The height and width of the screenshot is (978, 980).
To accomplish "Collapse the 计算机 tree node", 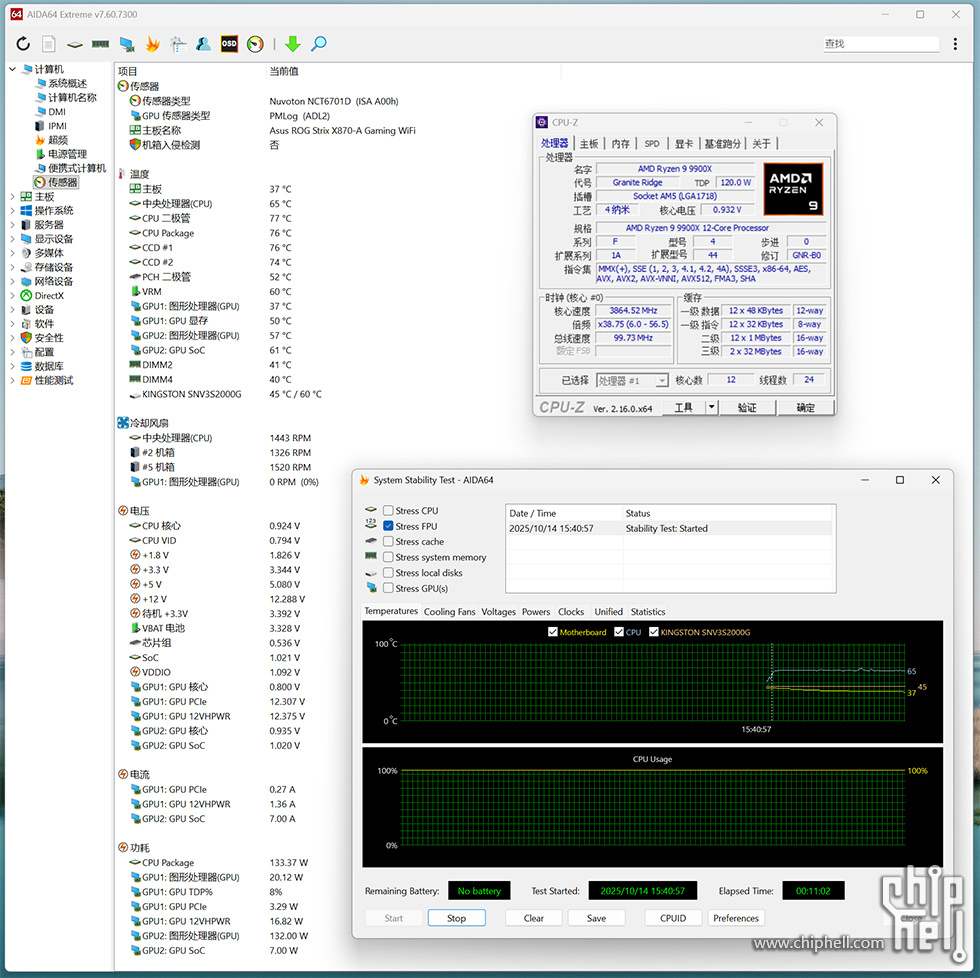I will (12, 69).
